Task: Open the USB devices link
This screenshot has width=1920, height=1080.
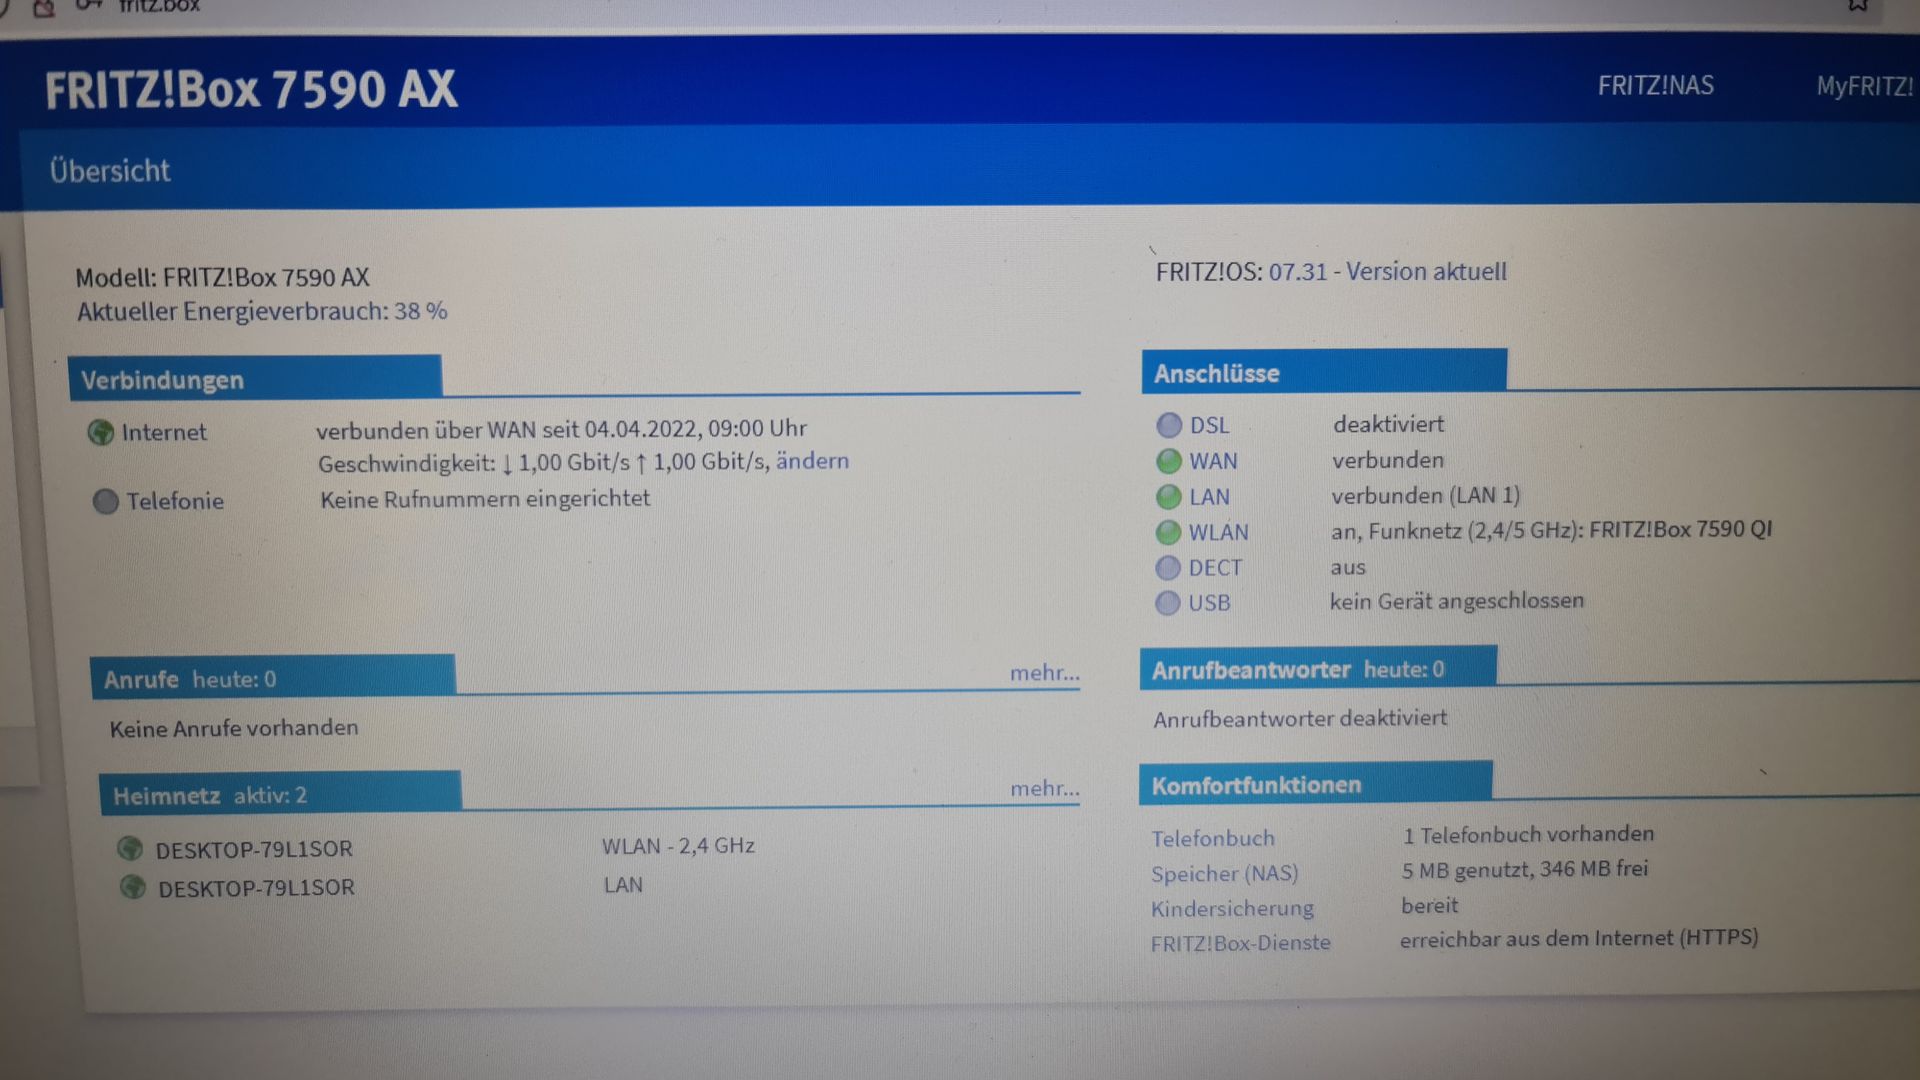Action: click(1209, 603)
